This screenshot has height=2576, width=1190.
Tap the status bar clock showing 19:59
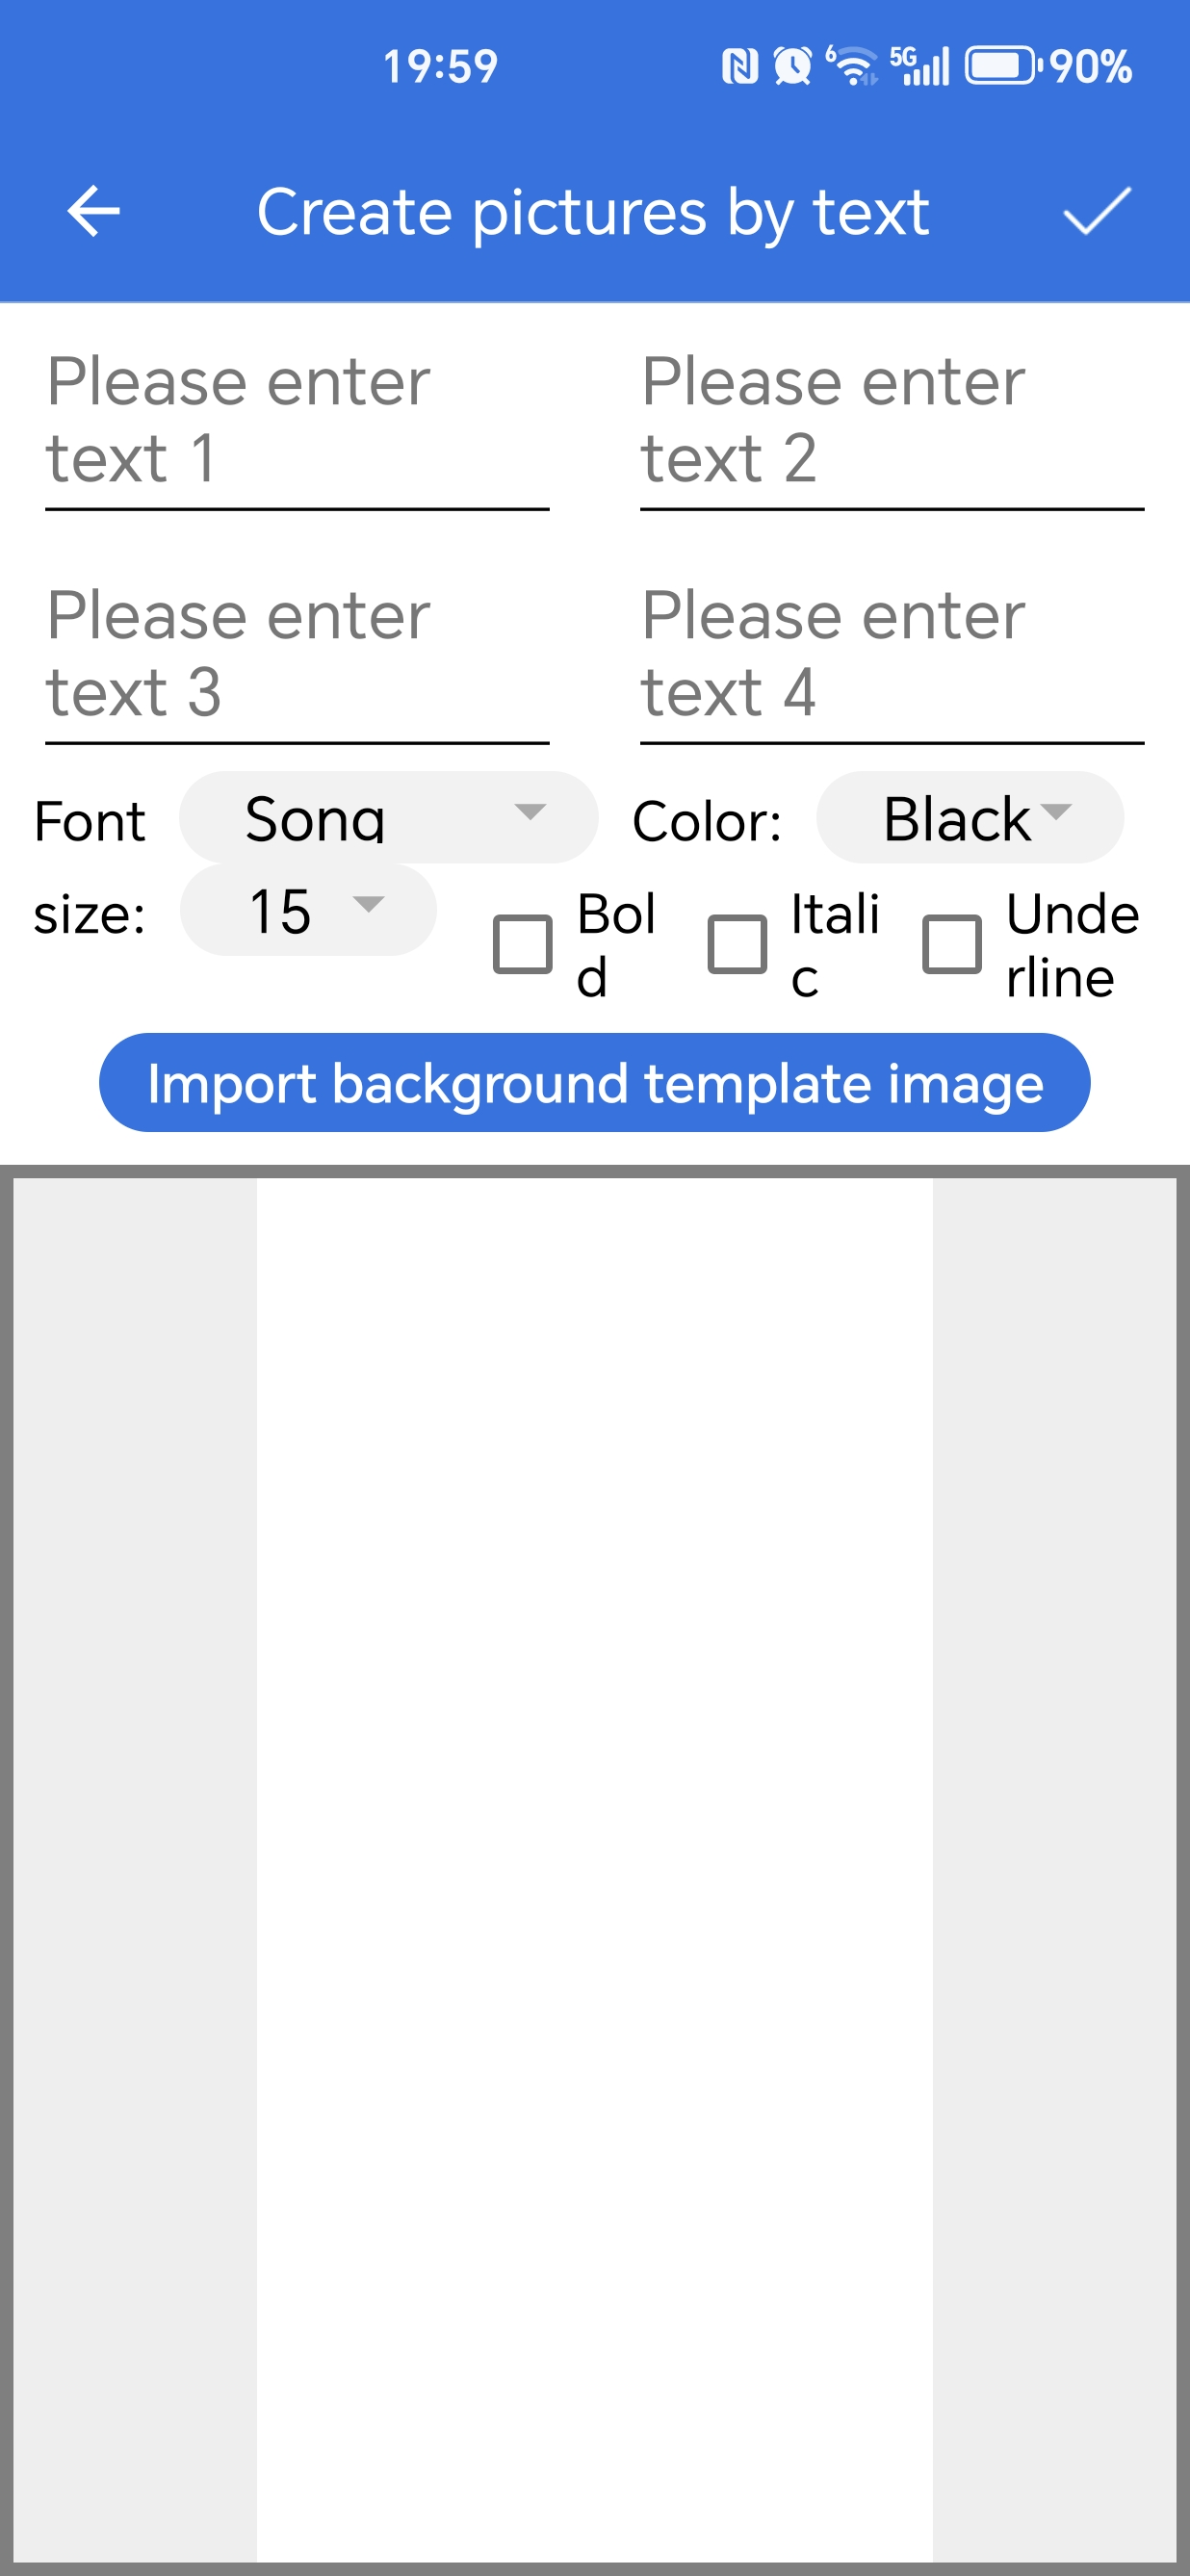[440, 67]
